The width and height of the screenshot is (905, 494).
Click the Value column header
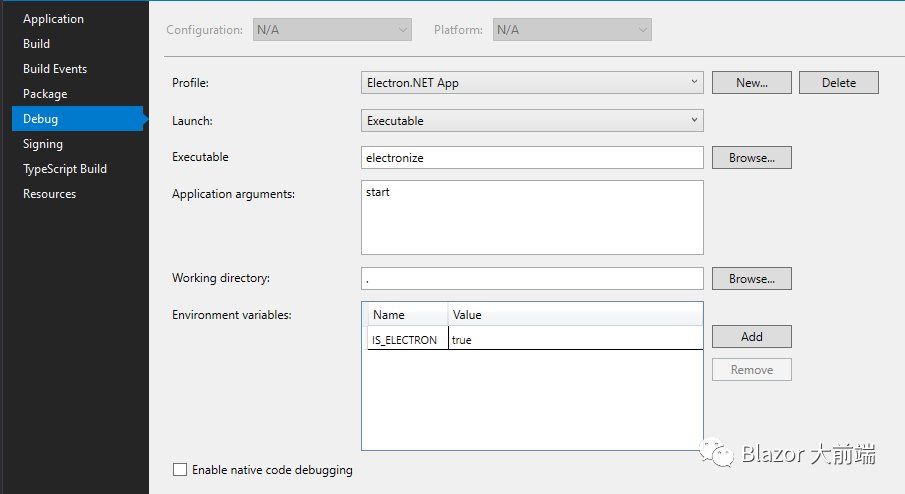[575, 315]
